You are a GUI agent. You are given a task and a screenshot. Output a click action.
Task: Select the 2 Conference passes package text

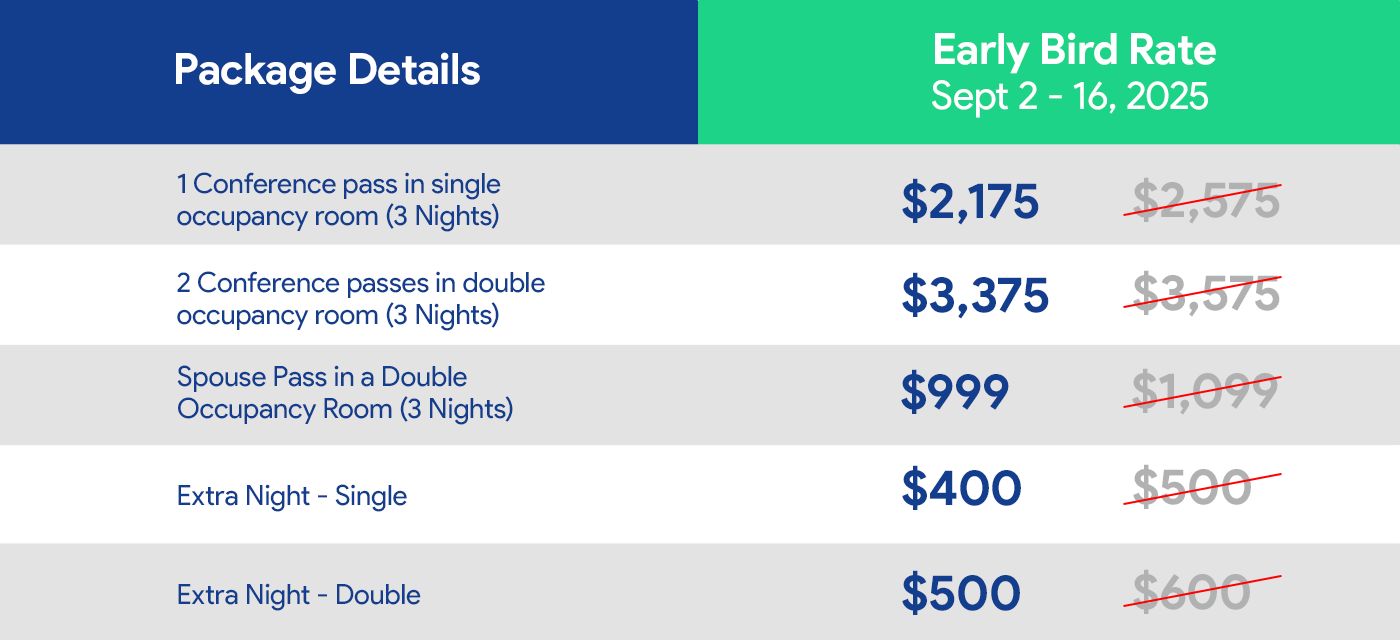361,298
